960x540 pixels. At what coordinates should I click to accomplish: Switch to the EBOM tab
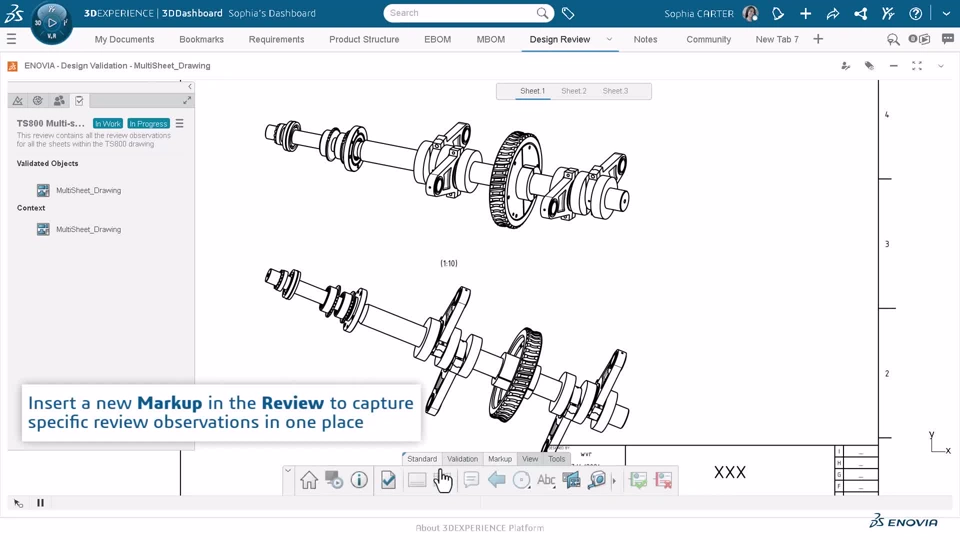438,39
